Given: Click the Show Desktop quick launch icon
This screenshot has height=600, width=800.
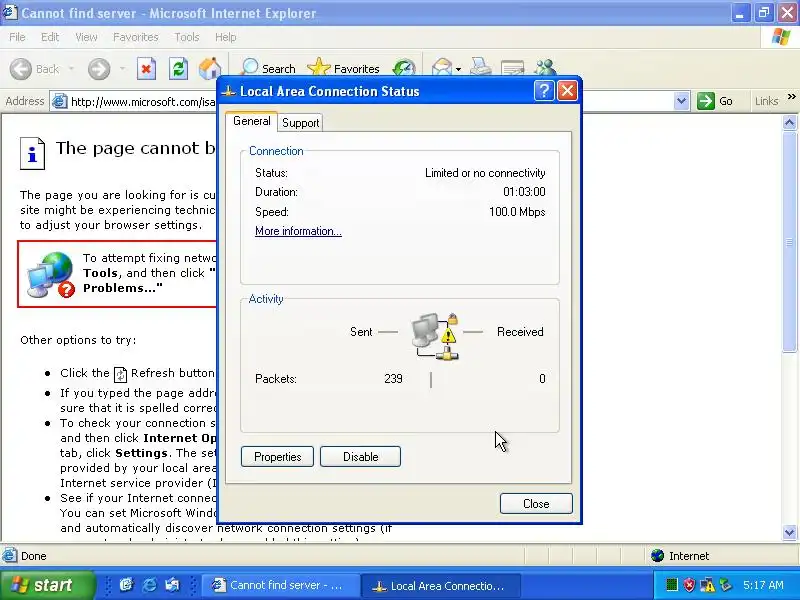Looking at the screenshot, I should (126, 585).
